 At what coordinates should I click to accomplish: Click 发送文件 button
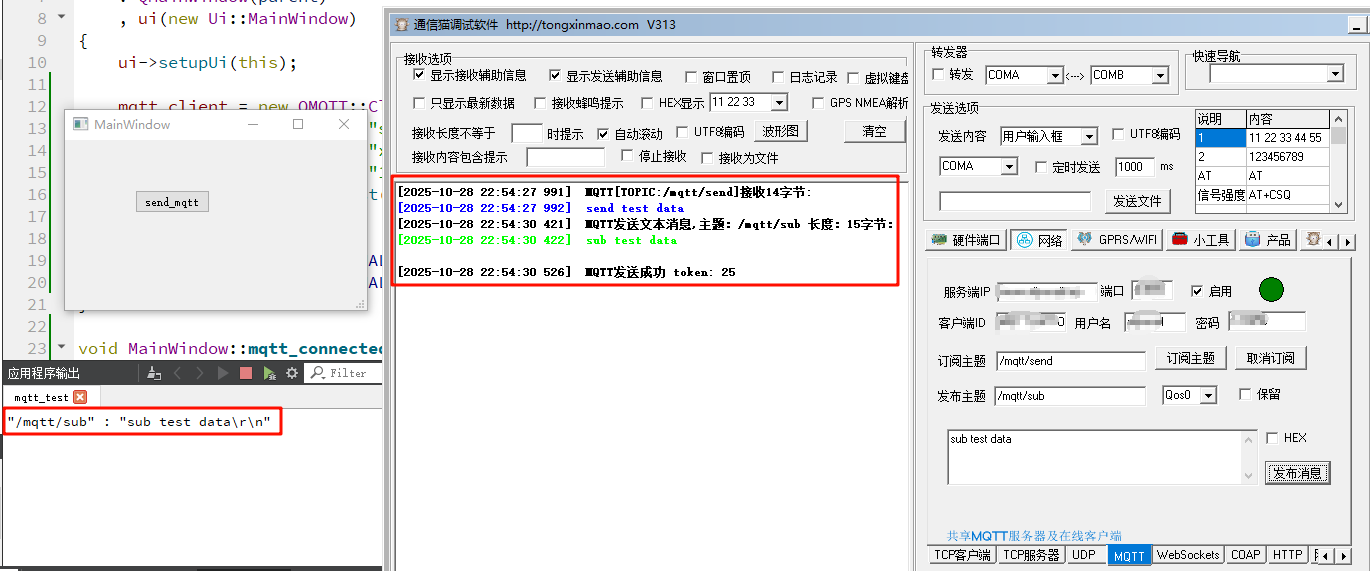(x=1138, y=201)
